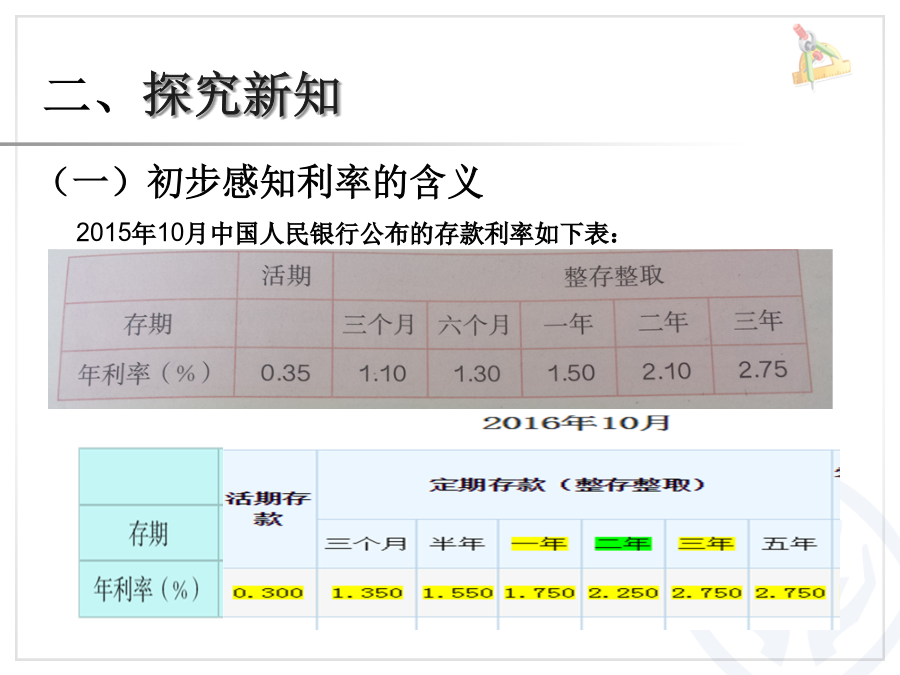Click 三年 cell in 2015 table
The height and width of the screenshot is (675, 900).
(758, 320)
